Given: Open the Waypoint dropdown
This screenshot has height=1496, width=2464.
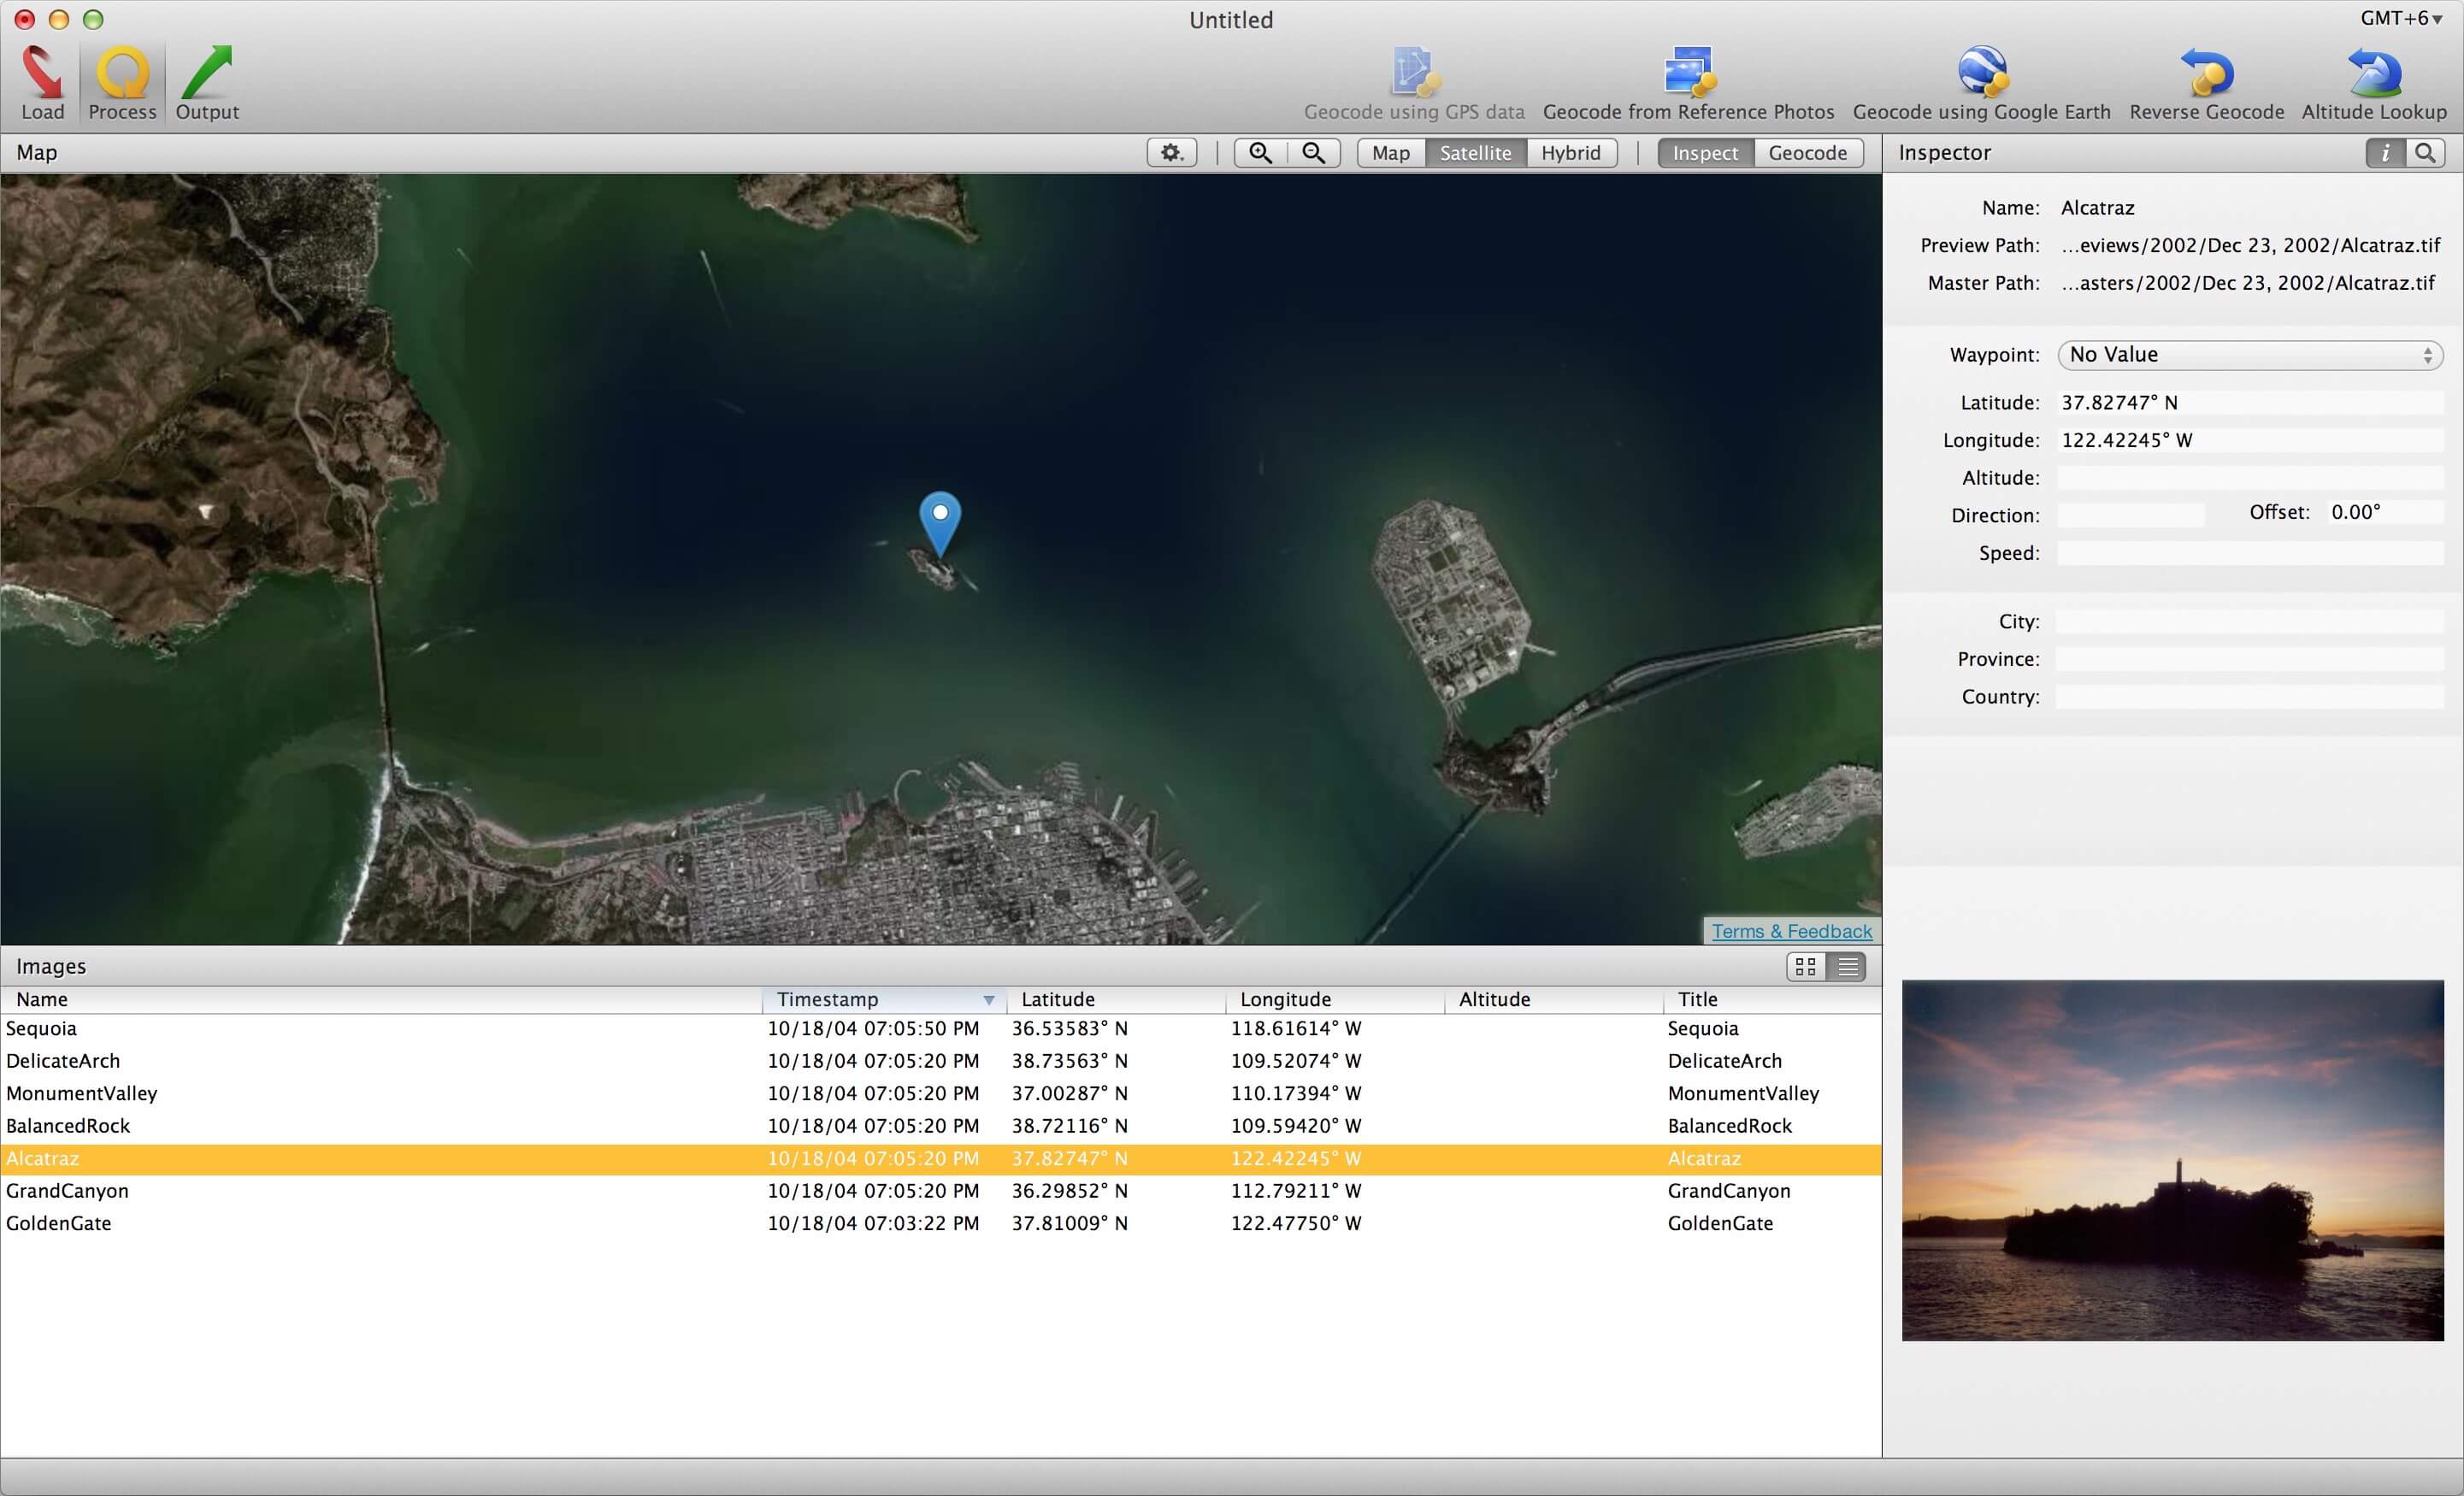Looking at the screenshot, I should [x=2249, y=355].
